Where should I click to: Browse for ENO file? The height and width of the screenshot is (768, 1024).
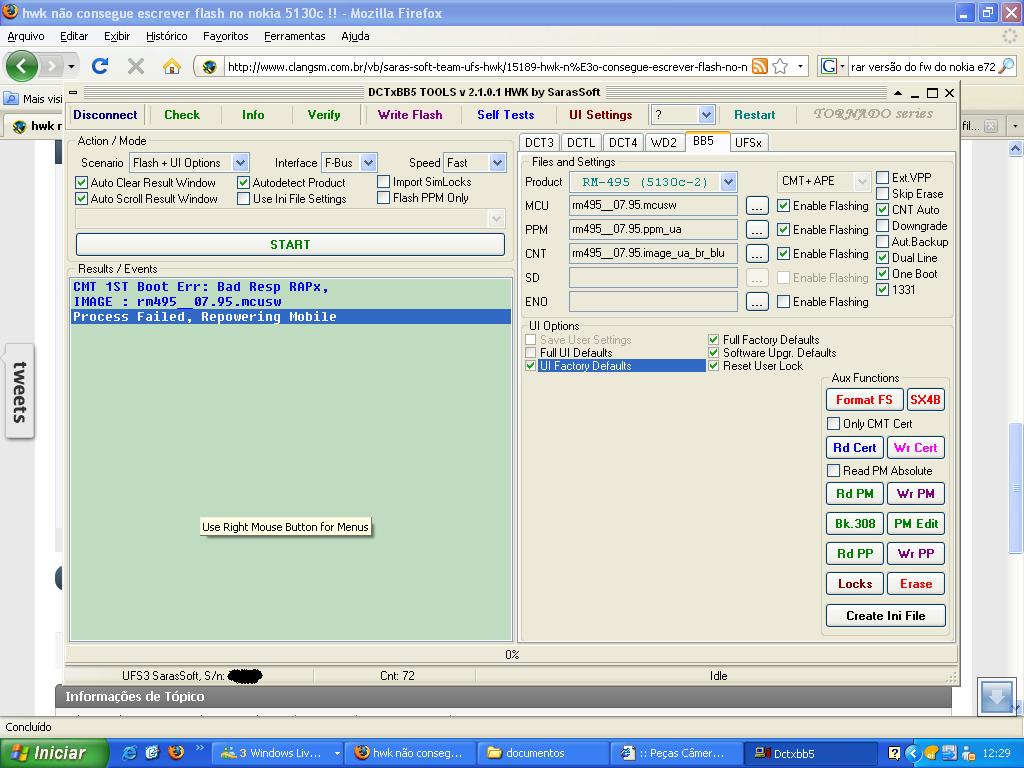756,302
